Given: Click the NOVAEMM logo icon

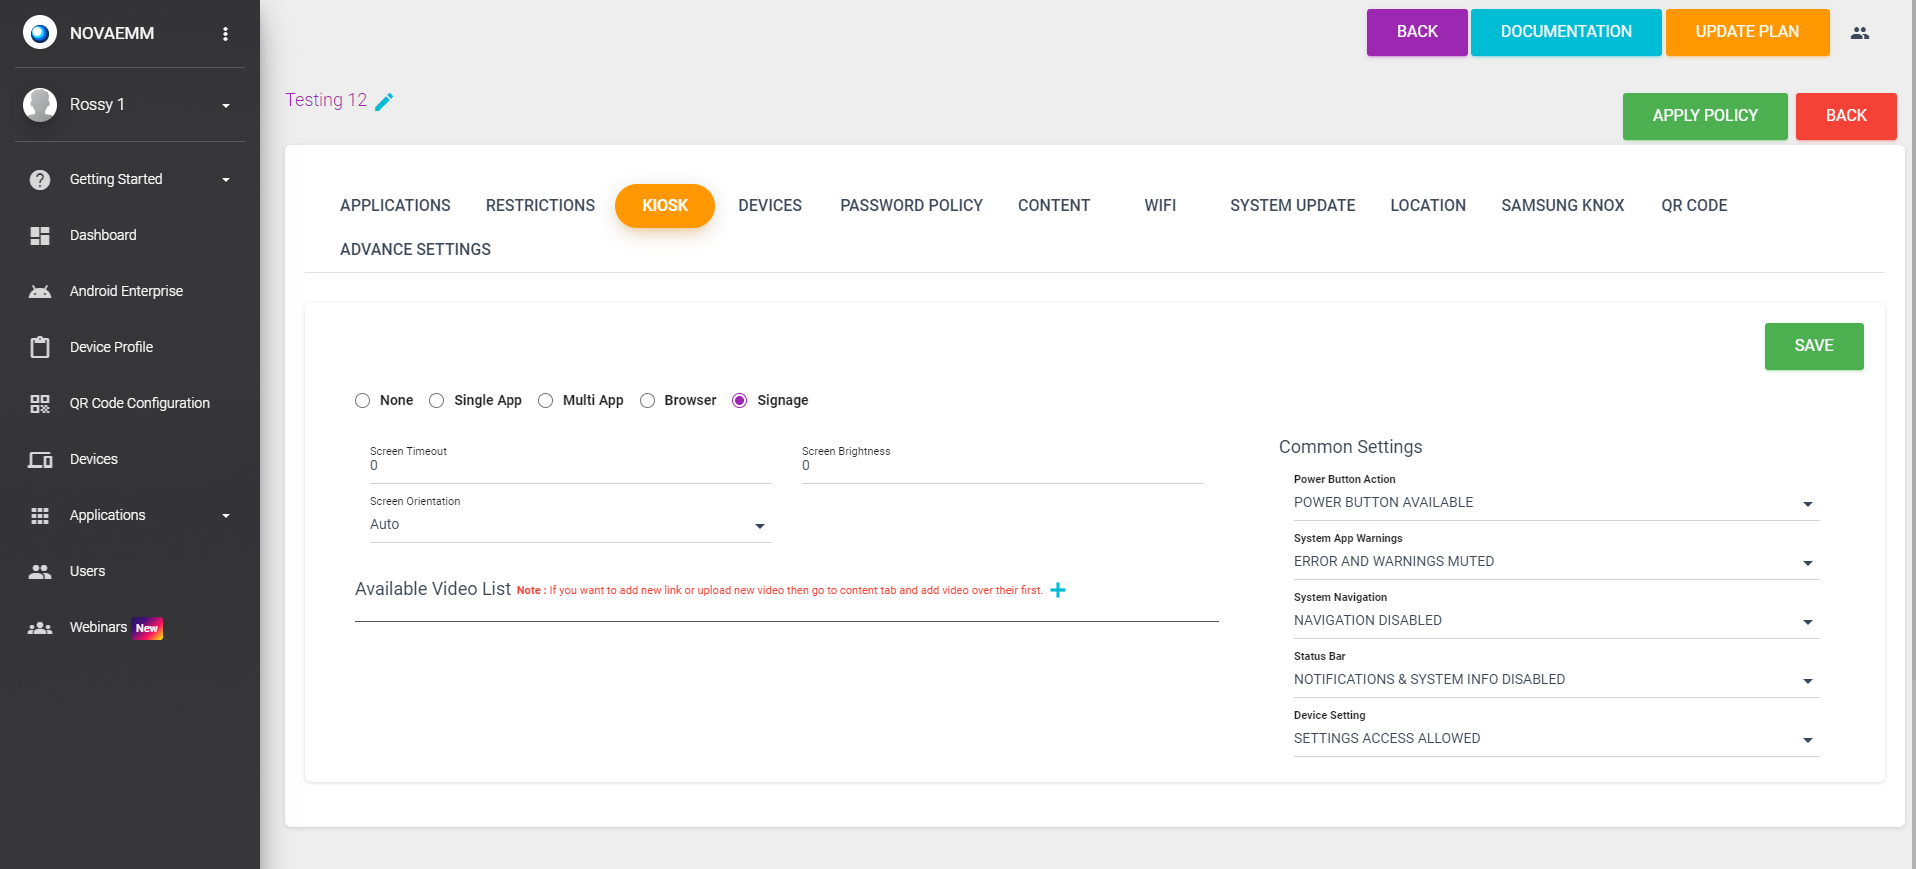Looking at the screenshot, I should pyautogui.click(x=40, y=33).
